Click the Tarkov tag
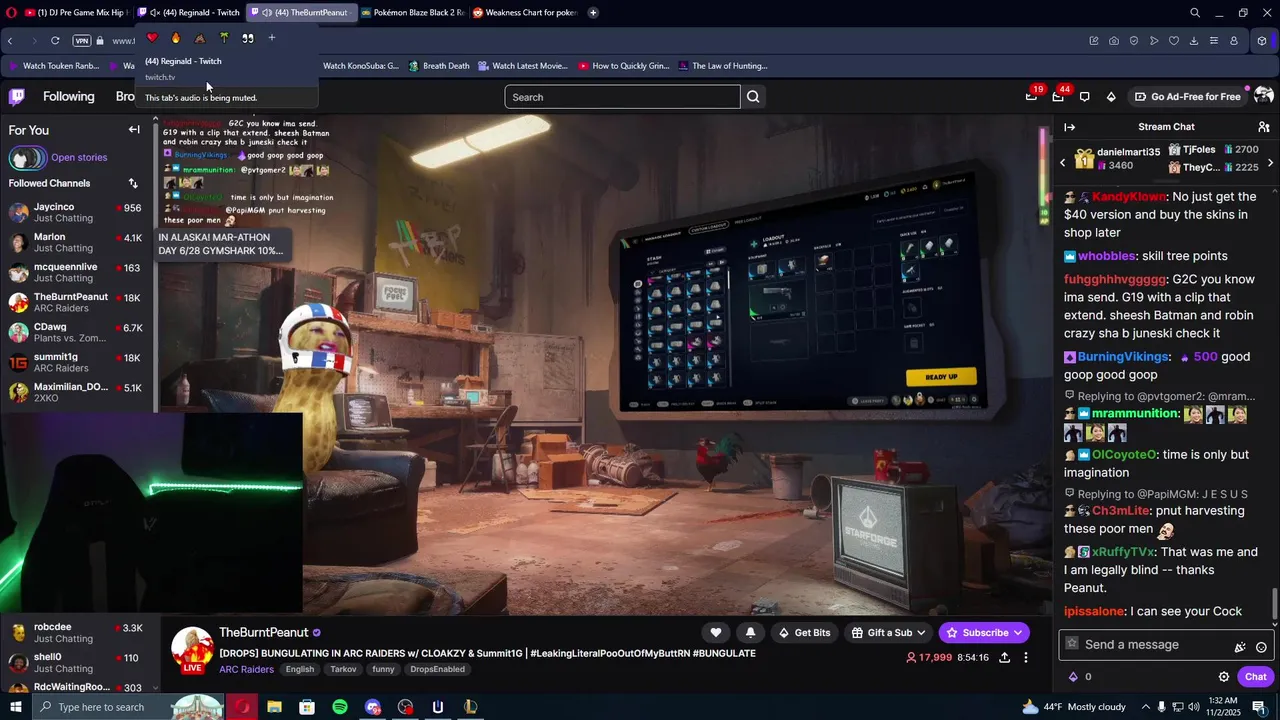The height and width of the screenshot is (720, 1280). pos(343,670)
